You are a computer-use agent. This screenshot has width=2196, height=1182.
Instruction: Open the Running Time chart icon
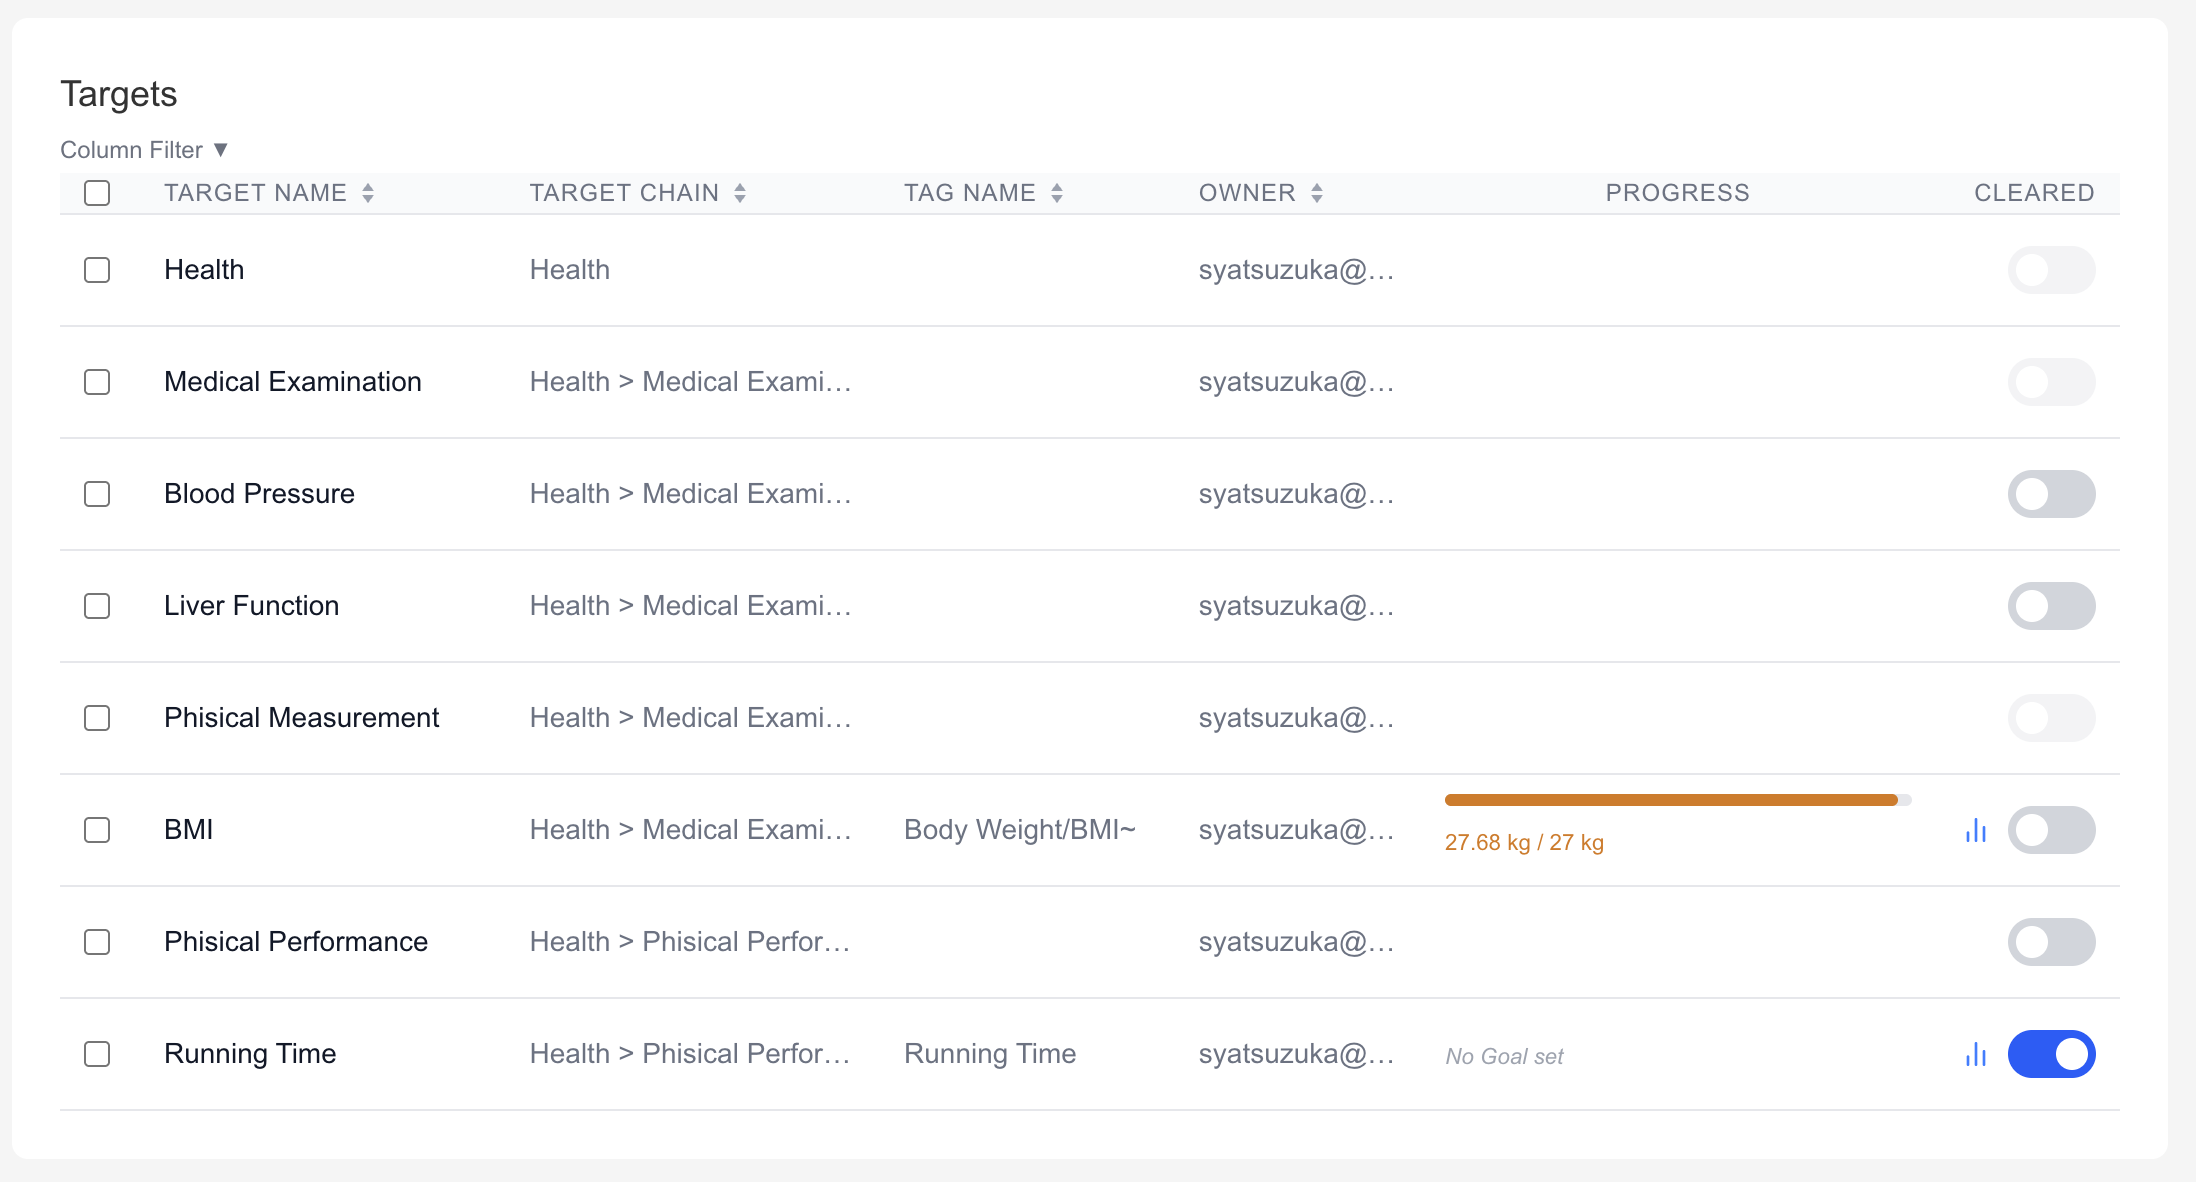coord(1975,1054)
